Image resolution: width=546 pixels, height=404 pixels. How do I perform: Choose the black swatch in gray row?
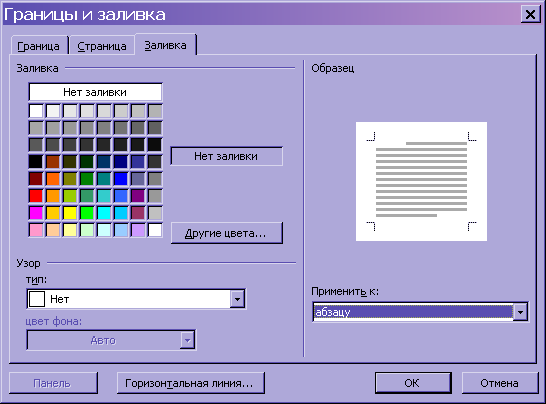155,145
